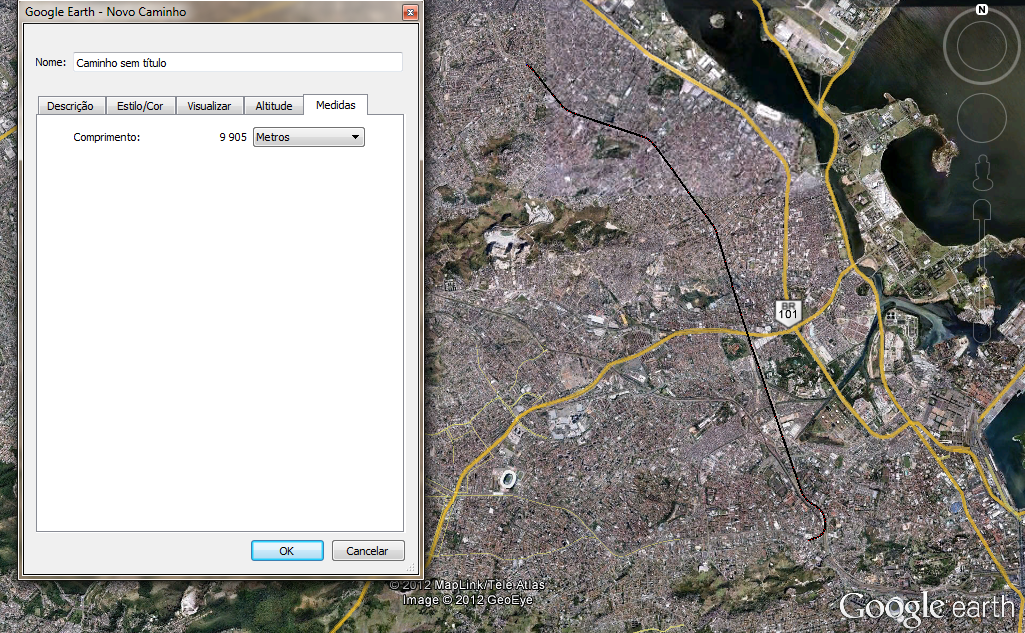Click the Medidas tab
Image resolution: width=1025 pixels, height=633 pixels.
point(335,105)
